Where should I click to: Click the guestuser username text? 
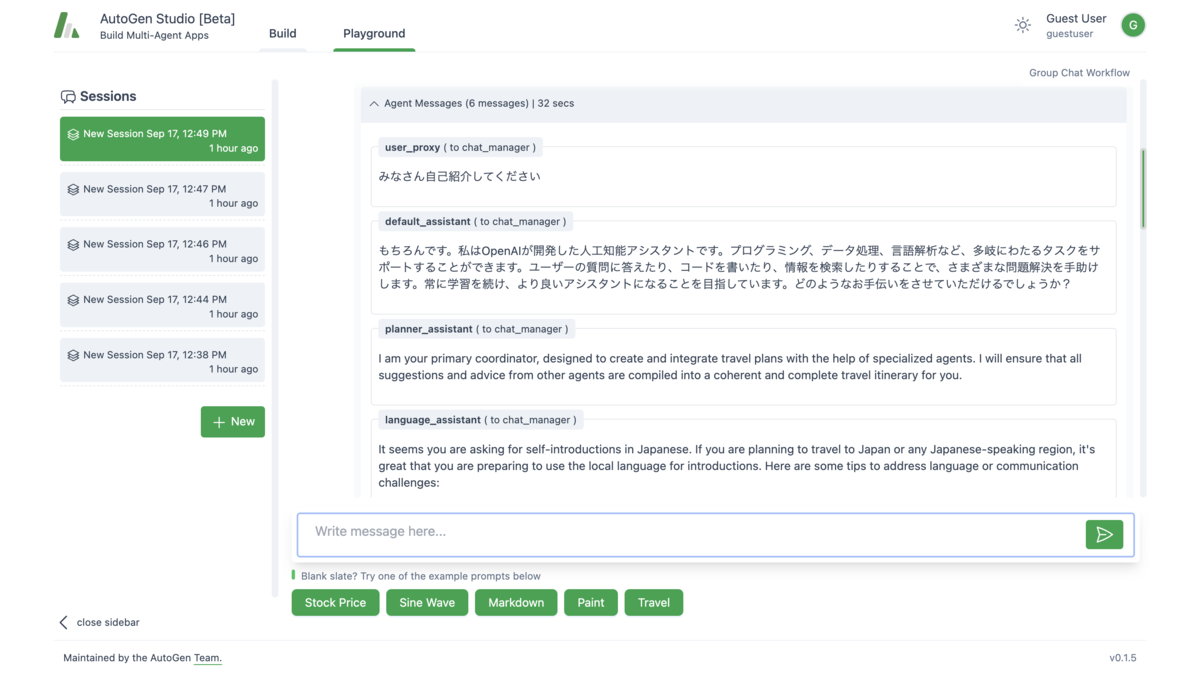(1069, 34)
